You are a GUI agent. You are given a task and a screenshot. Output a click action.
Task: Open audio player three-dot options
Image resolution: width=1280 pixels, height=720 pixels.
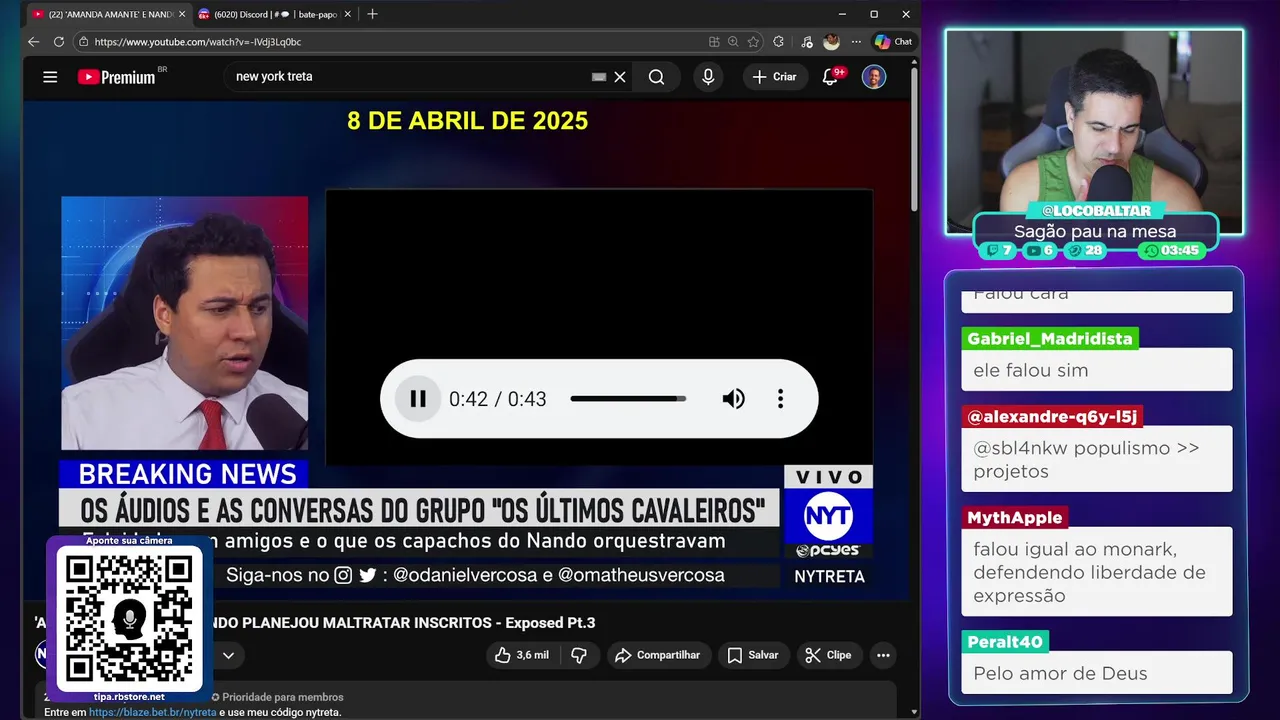tap(780, 399)
